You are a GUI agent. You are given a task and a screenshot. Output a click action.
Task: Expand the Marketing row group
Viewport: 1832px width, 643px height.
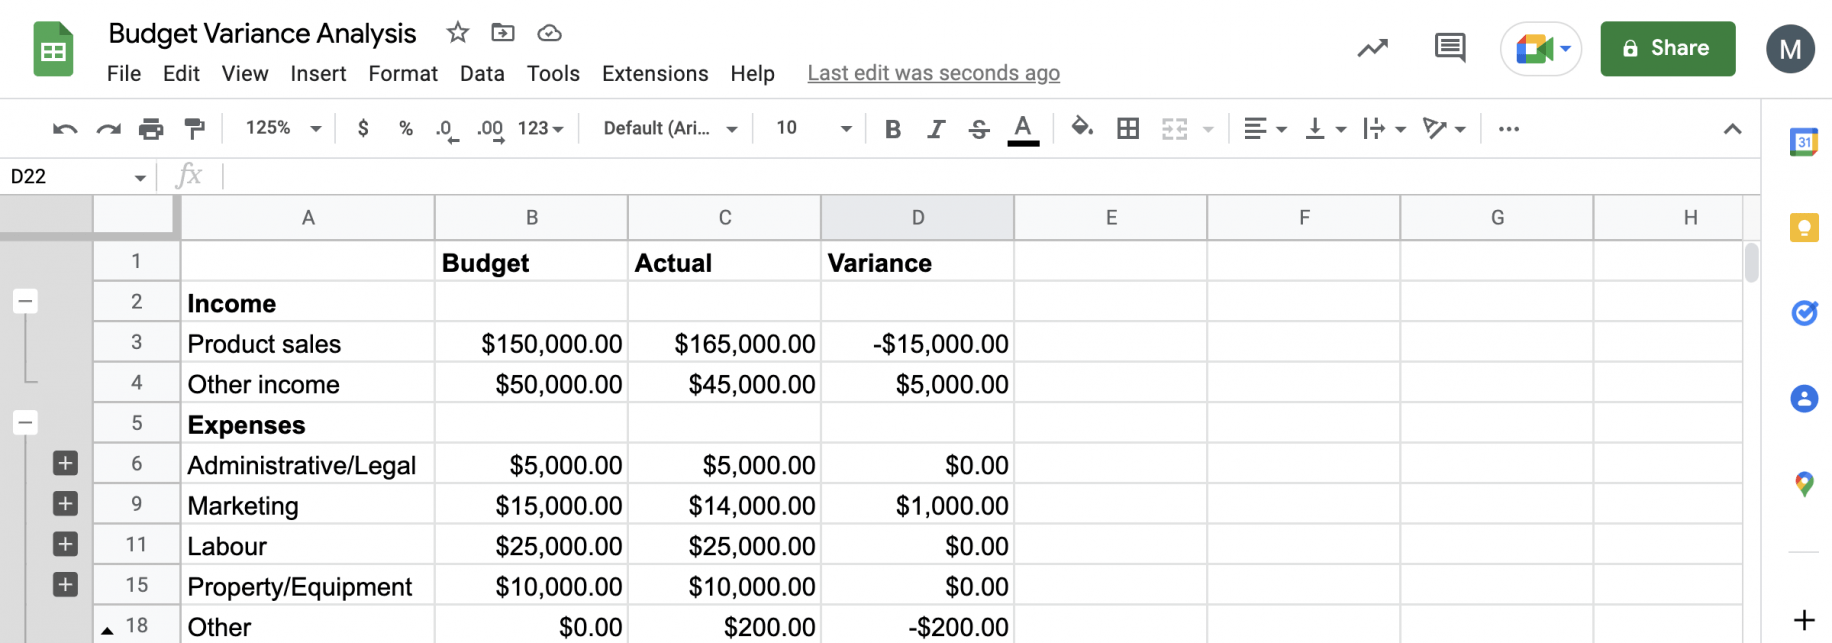click(x=65, y=503)
